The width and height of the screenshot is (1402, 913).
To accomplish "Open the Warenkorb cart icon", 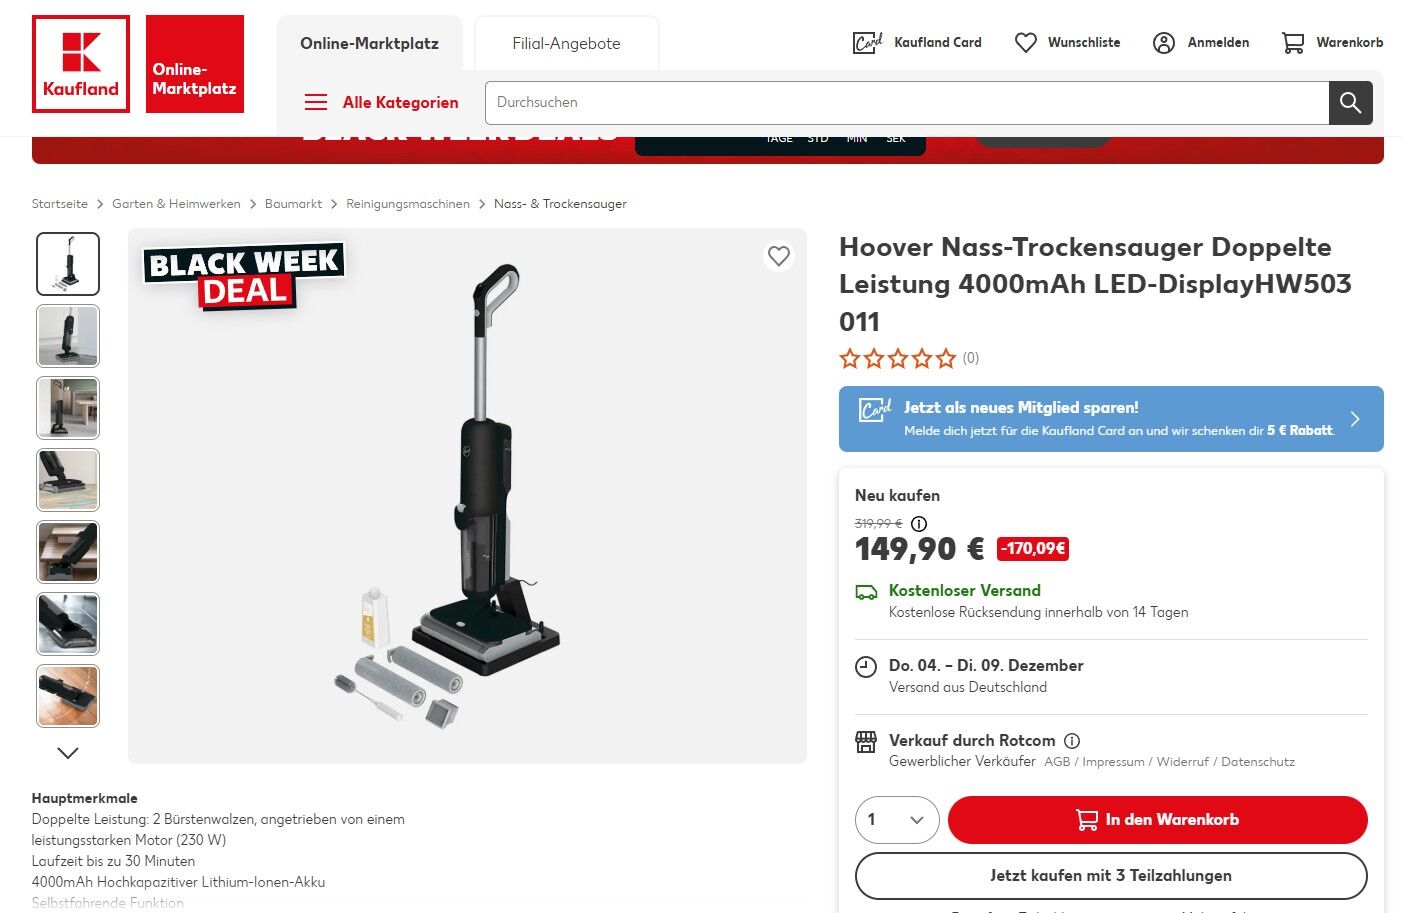I will tap(1293, 43).
